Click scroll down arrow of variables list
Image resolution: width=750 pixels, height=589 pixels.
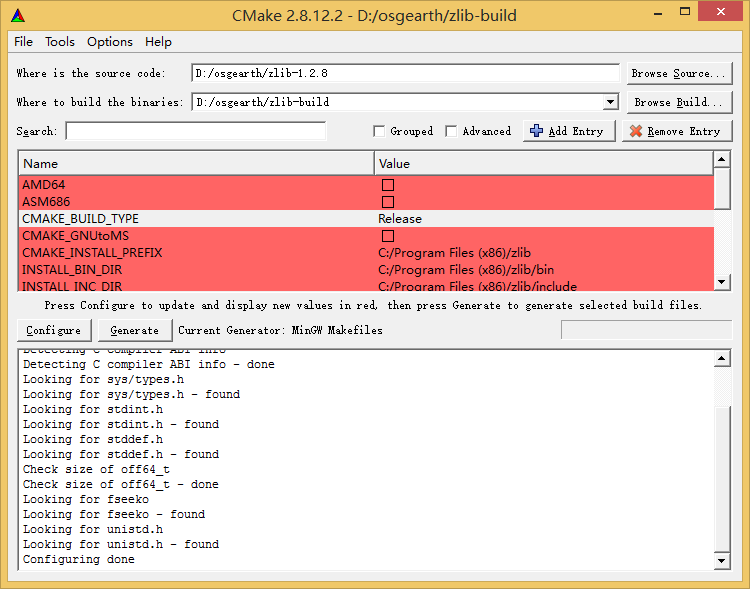pyautogui.click(x=722, y=282)
